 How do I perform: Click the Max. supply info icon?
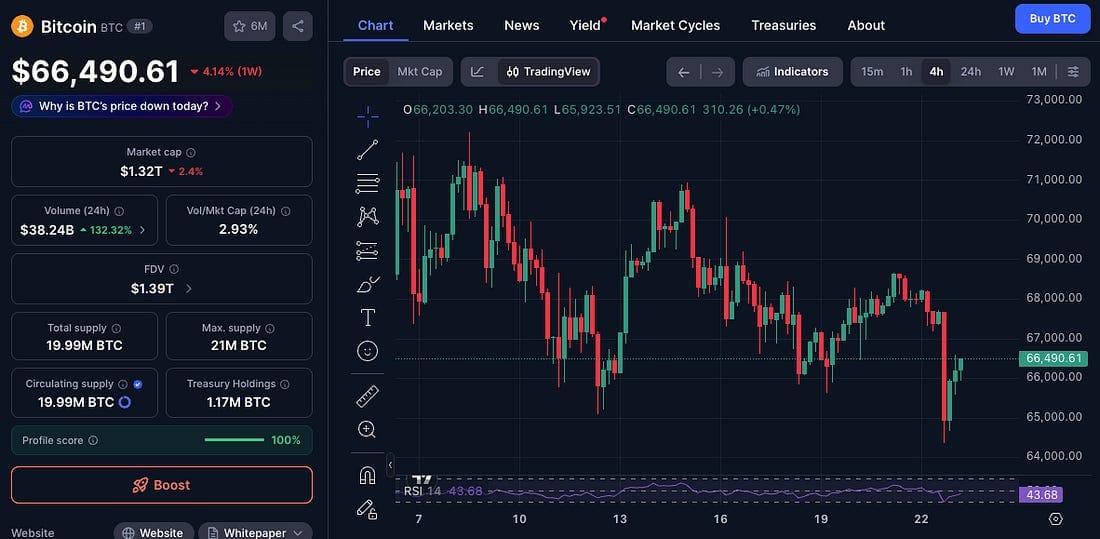coord(270,328)
